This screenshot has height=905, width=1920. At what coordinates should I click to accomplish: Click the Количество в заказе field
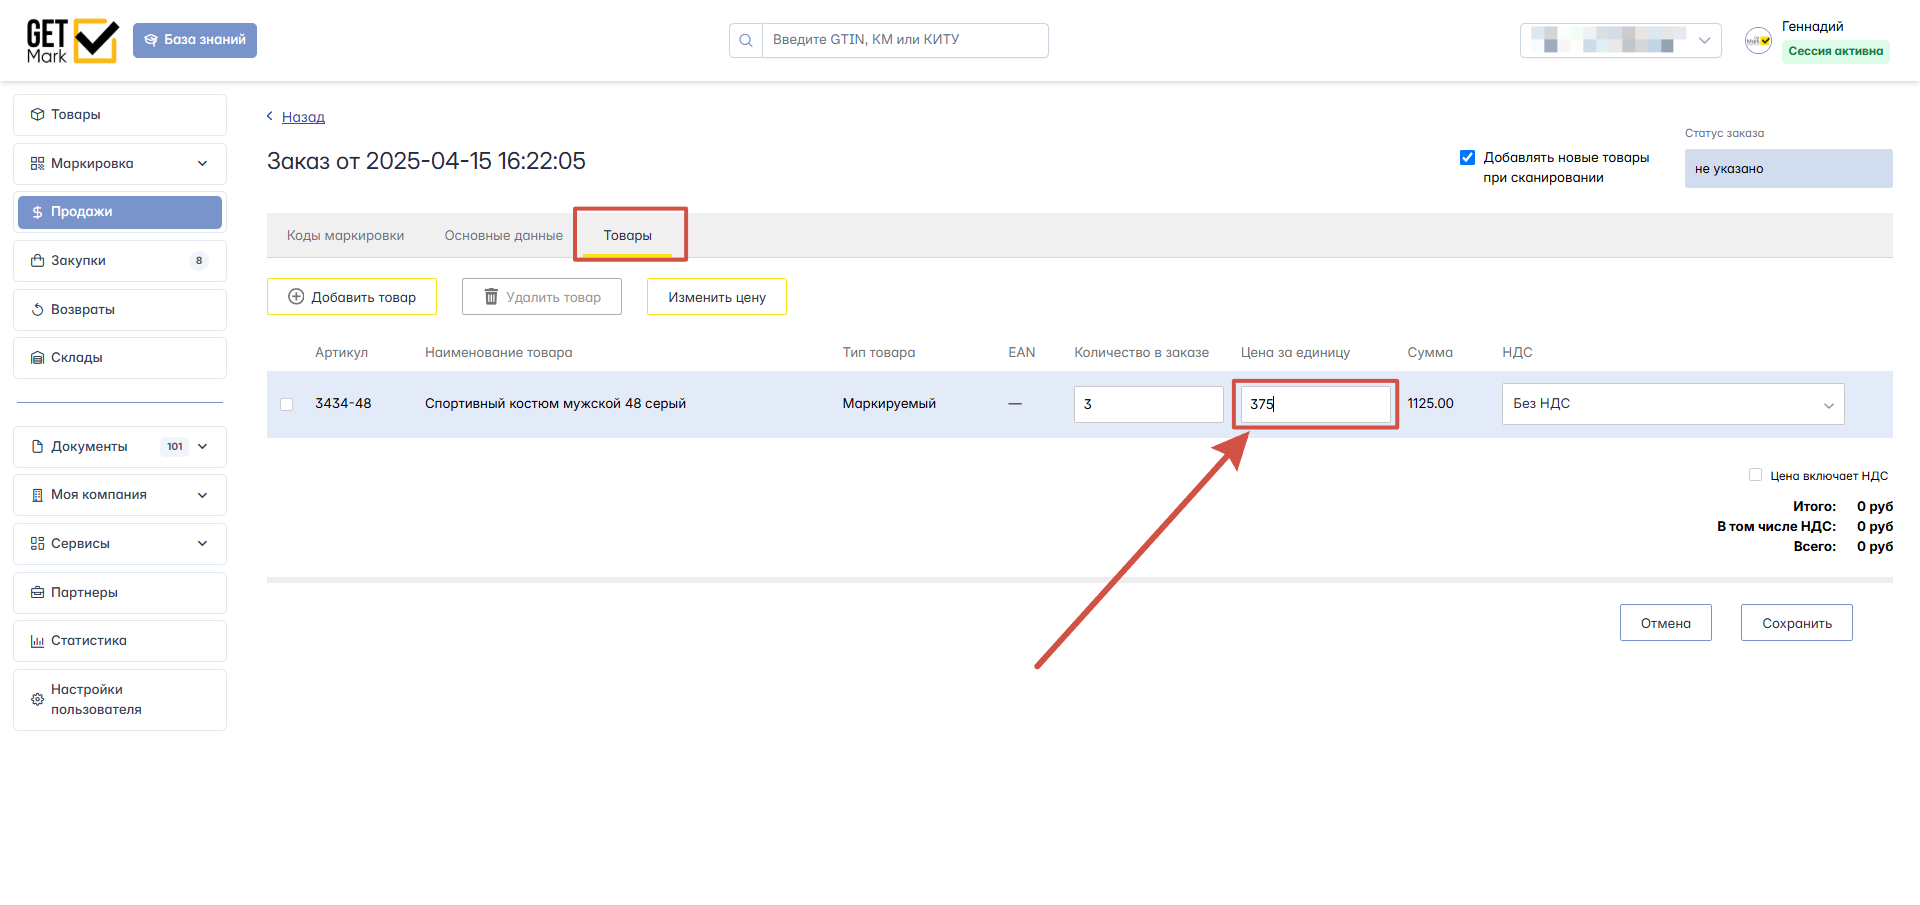(1148, 404)
